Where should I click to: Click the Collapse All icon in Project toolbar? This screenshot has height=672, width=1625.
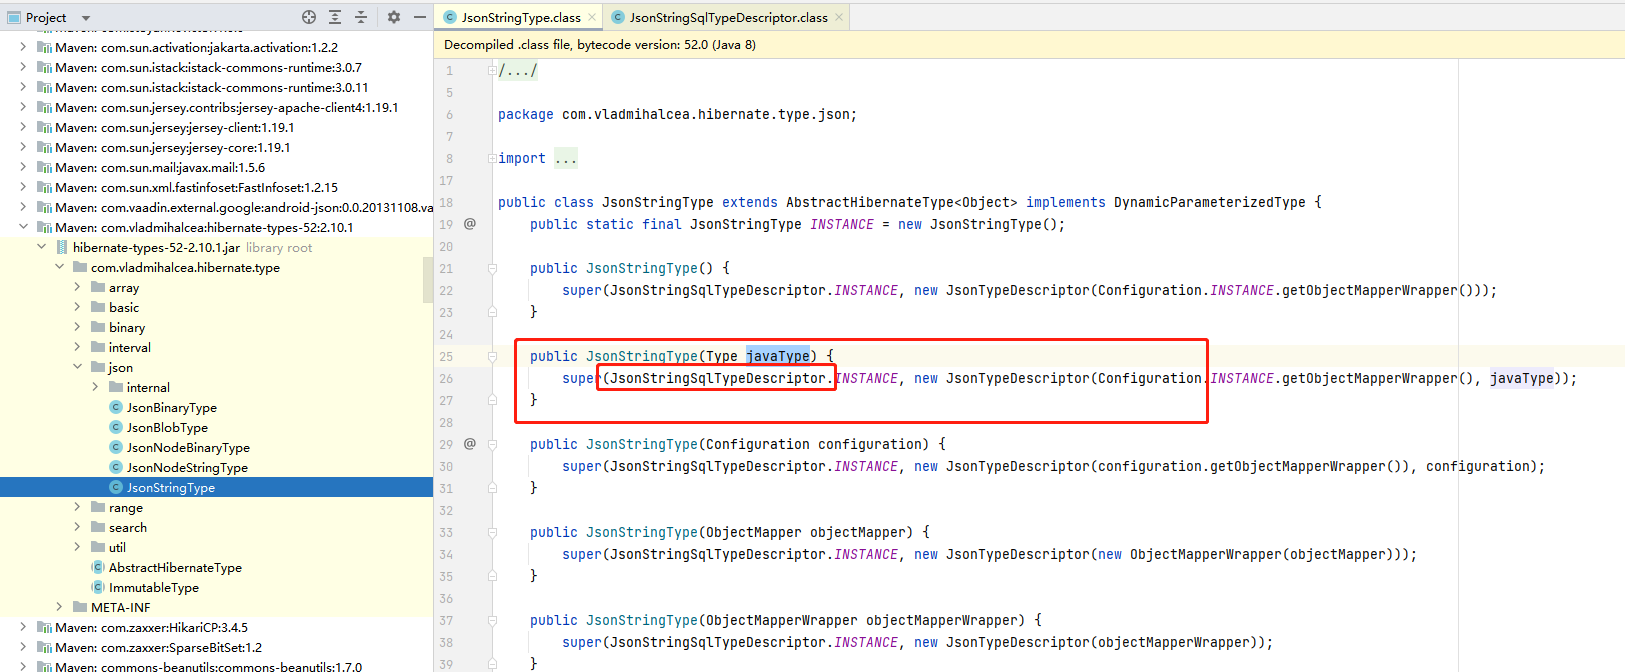point(361,17)
